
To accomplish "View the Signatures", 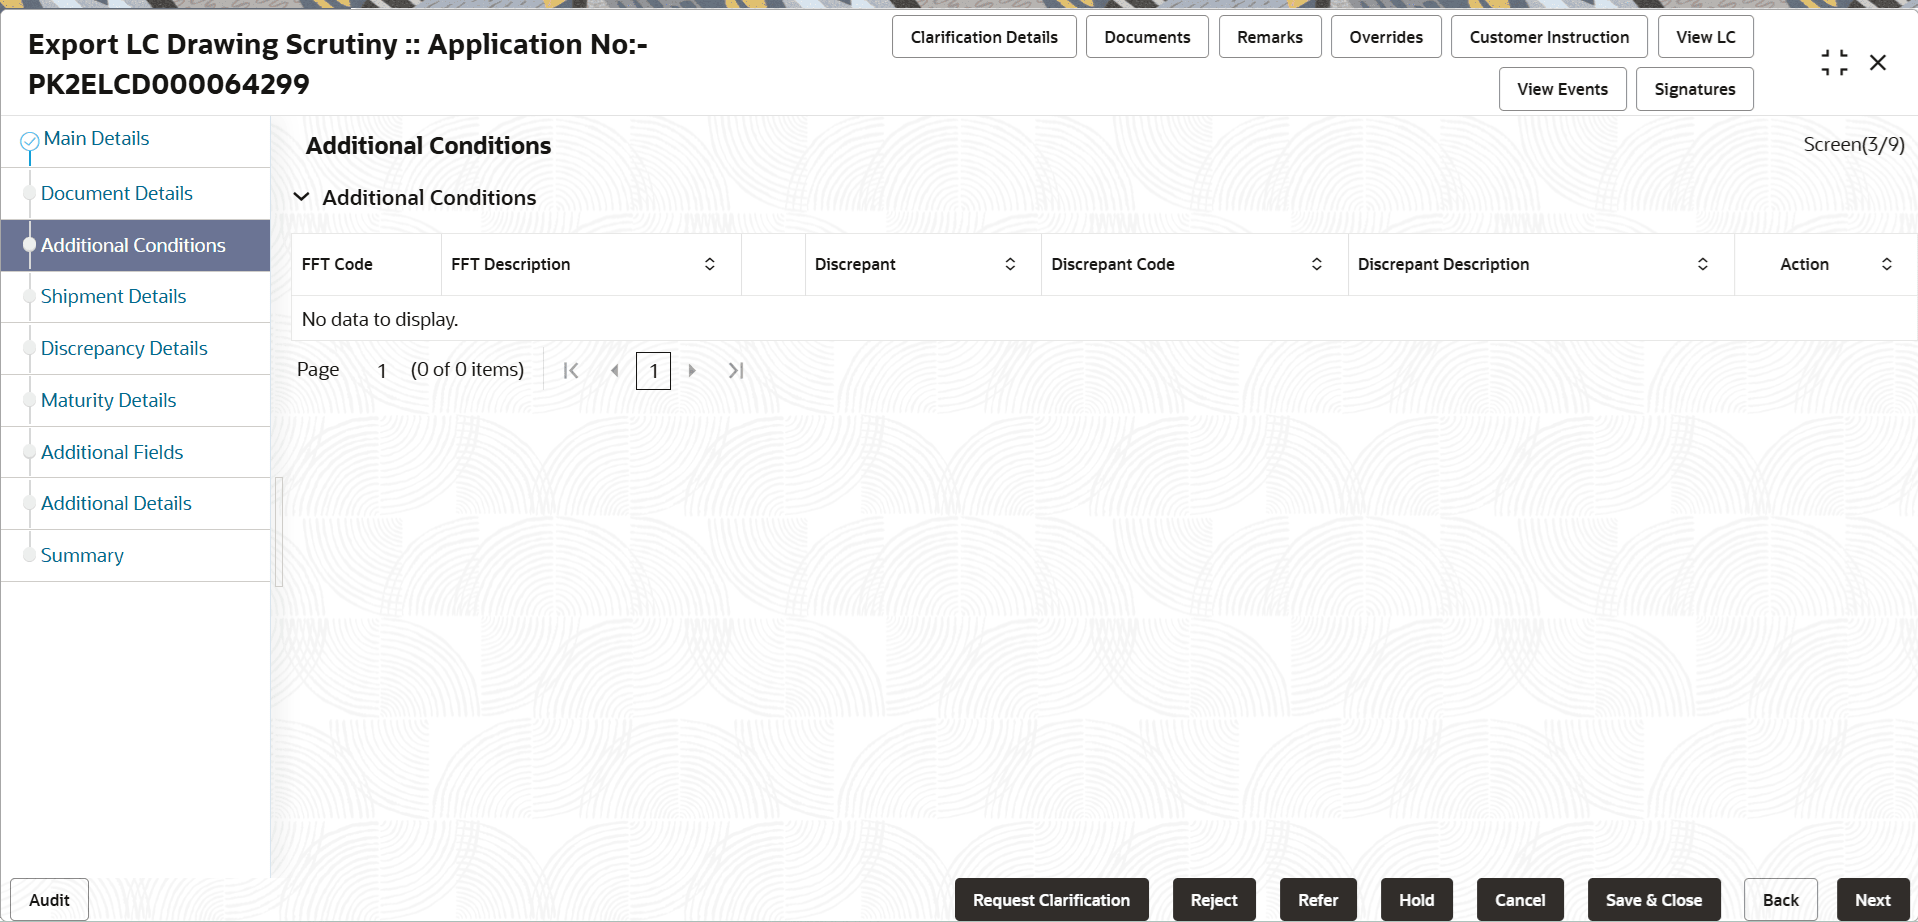I will [x=1694, y=89].
